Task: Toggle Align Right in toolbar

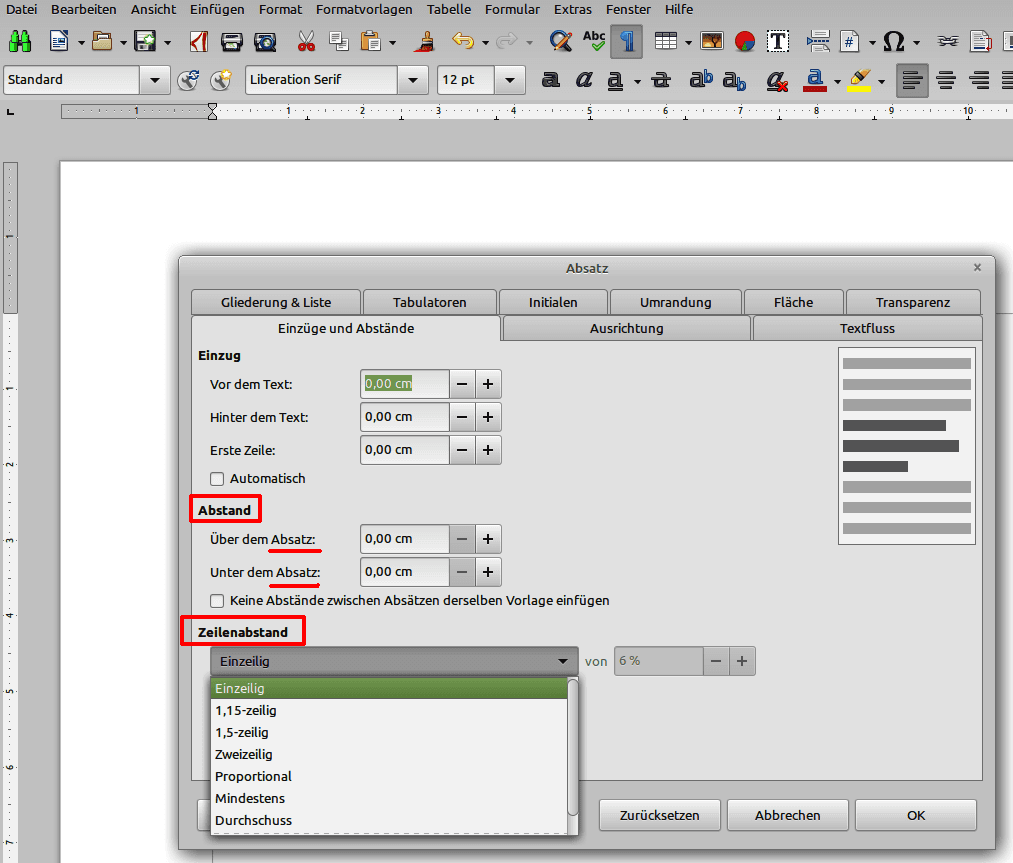Action: 979,80
